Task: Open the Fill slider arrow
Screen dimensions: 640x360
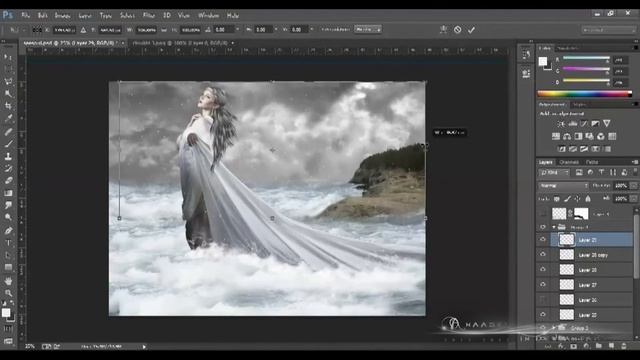Action: [x=633, y=199]
